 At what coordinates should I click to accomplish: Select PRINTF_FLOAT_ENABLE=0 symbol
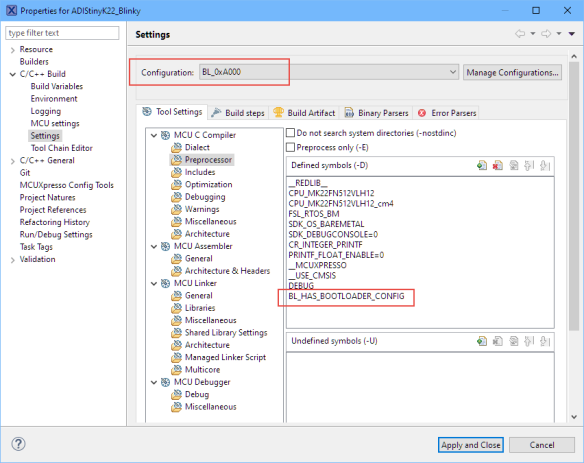pos(336,255)
